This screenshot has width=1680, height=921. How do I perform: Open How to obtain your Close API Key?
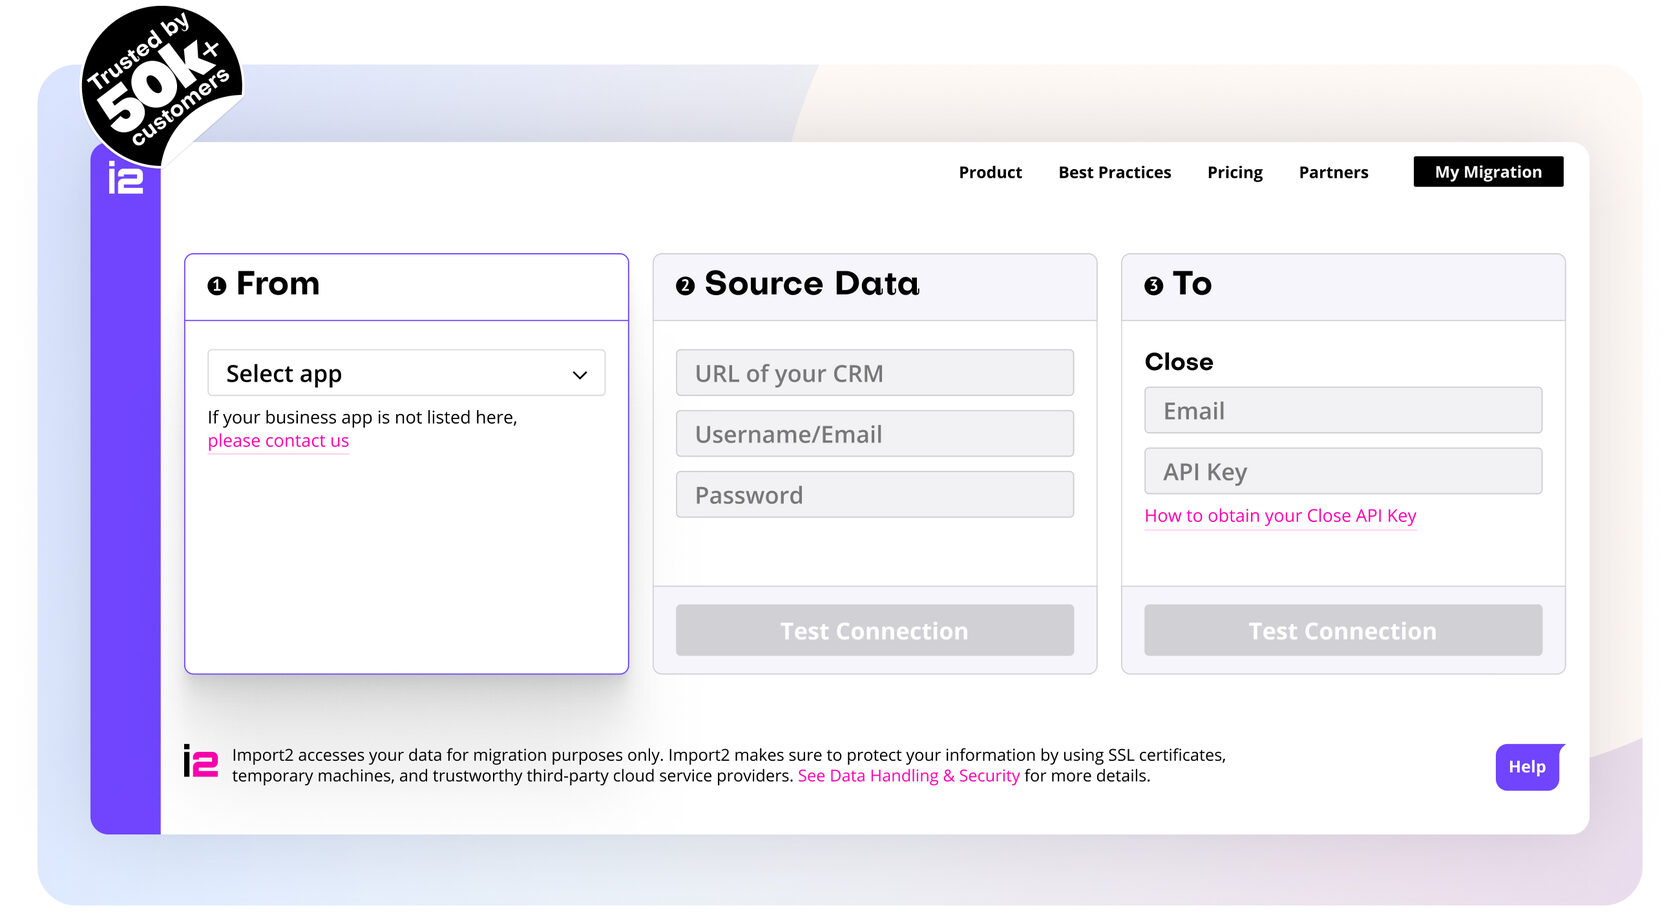tap(1280, 516)
